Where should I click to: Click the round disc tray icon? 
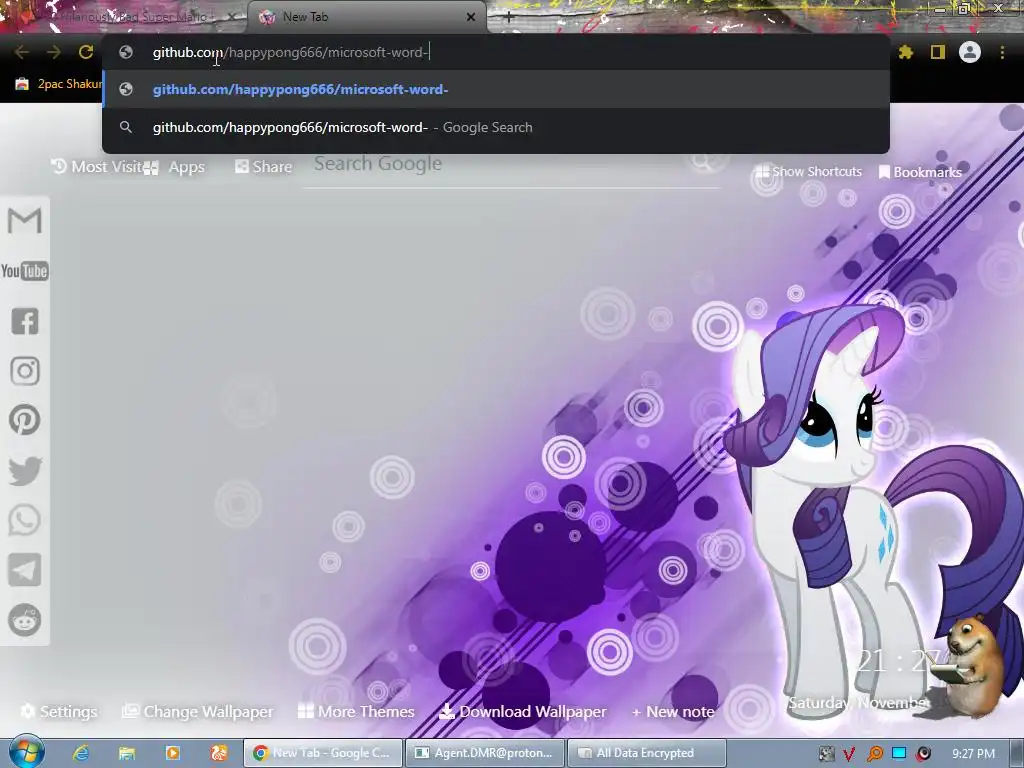(923, 754)
